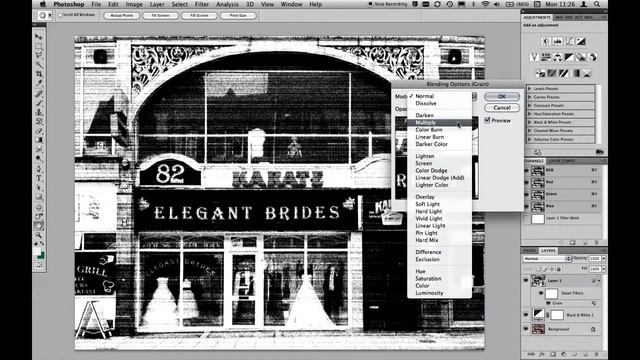640x360 pixels.
Task: Select the Gradient tool
Action: pyautogui.click(x=39, y=140)
